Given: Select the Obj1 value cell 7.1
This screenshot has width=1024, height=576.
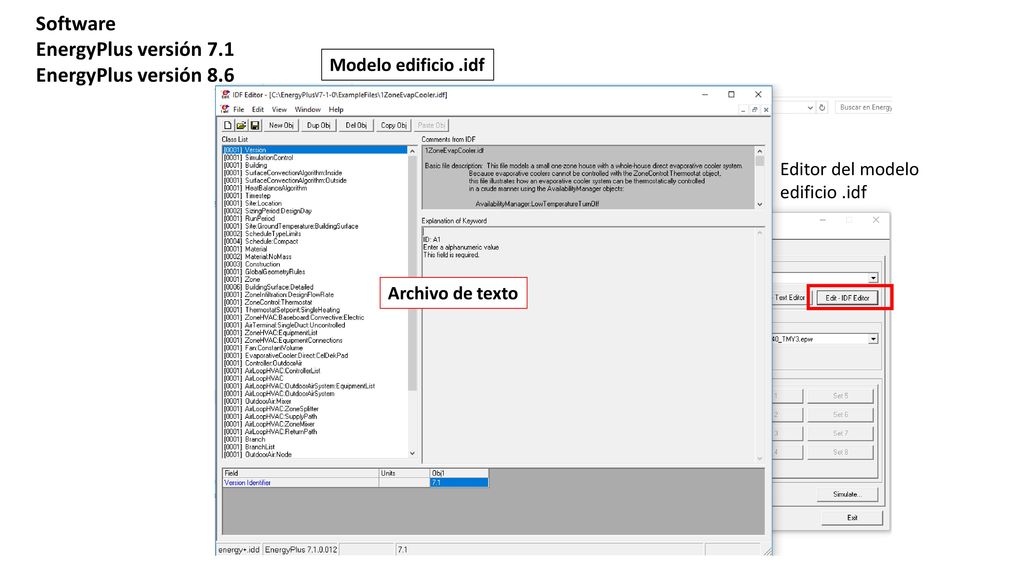Looking at the screenshot, I should click(459, 483).
